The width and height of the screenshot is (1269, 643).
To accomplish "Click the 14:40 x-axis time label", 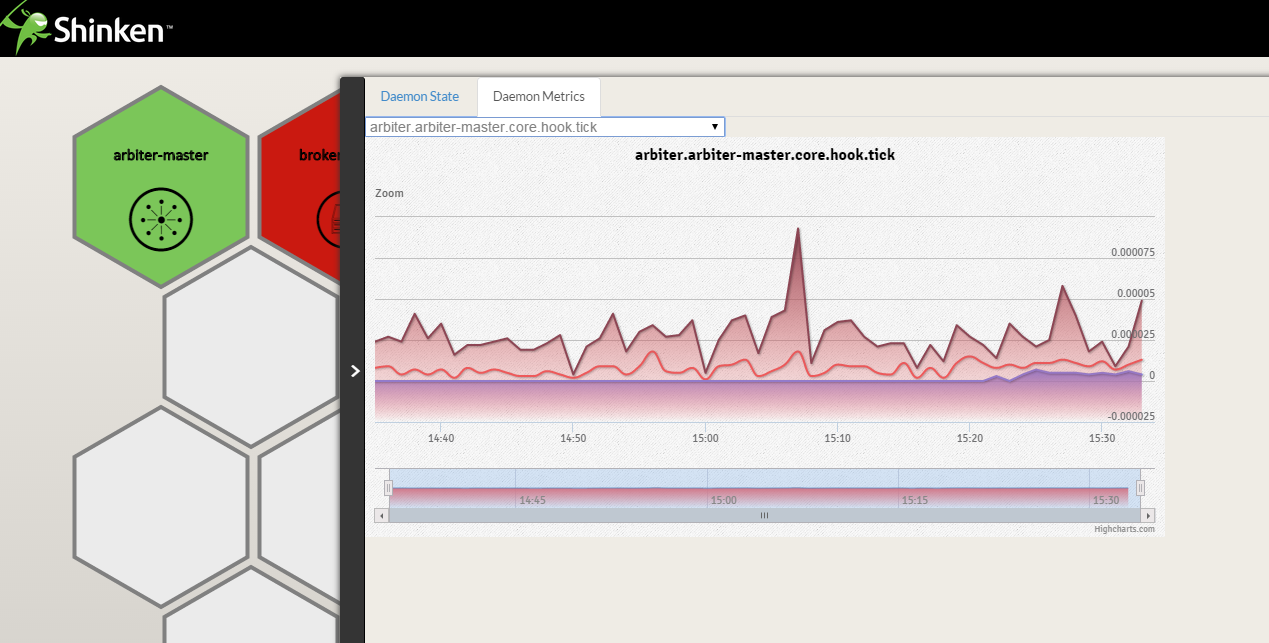I will coord(441,438).
